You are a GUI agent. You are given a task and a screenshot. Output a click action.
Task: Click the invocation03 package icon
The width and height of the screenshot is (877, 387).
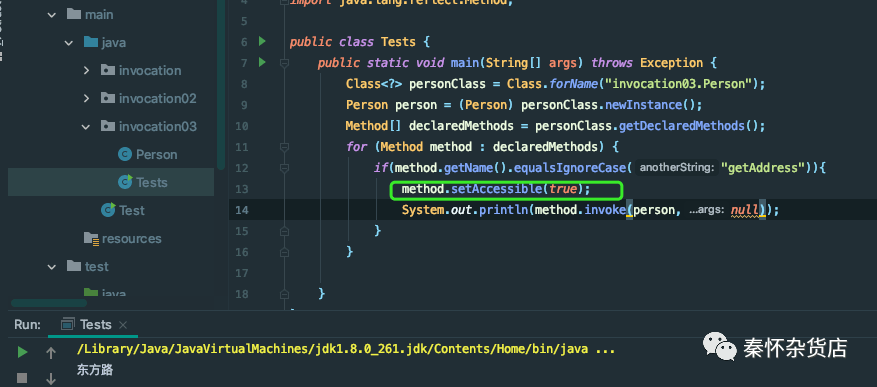[x=108, y=126]
